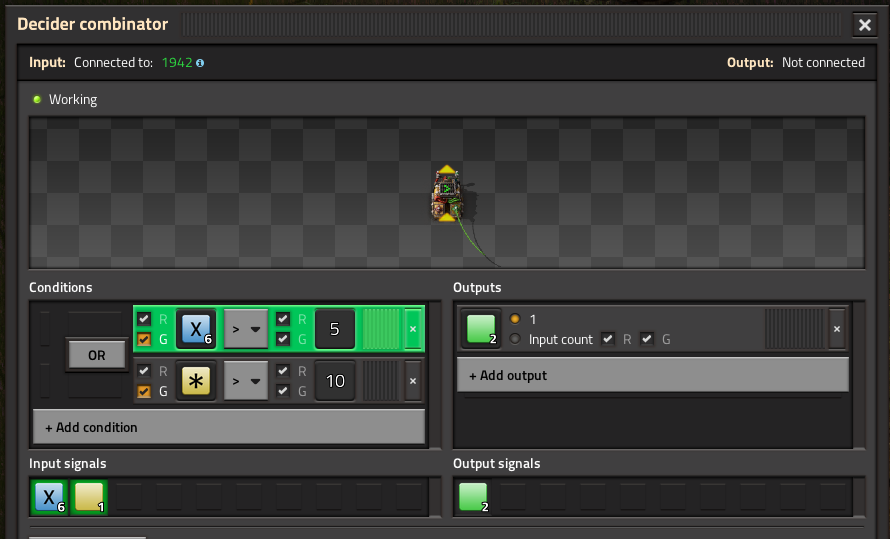Delete the output row using its x icon
Viewport: 890px width, 539px height.
pos(837,329)
